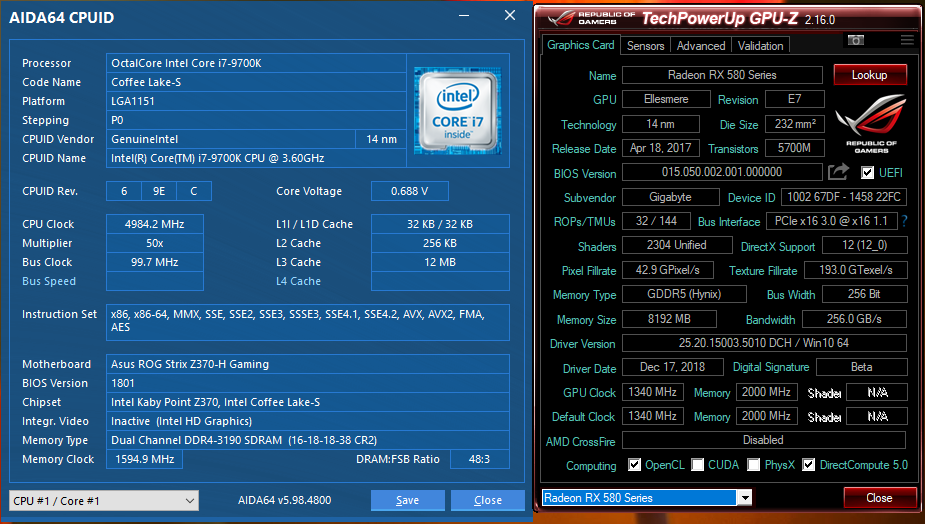Image resolution: width=925 pixels, height=524 pixels.
Task: Click the Texture Fillrate value 193.0 GTexel/s
Action: tap(855, 270)
